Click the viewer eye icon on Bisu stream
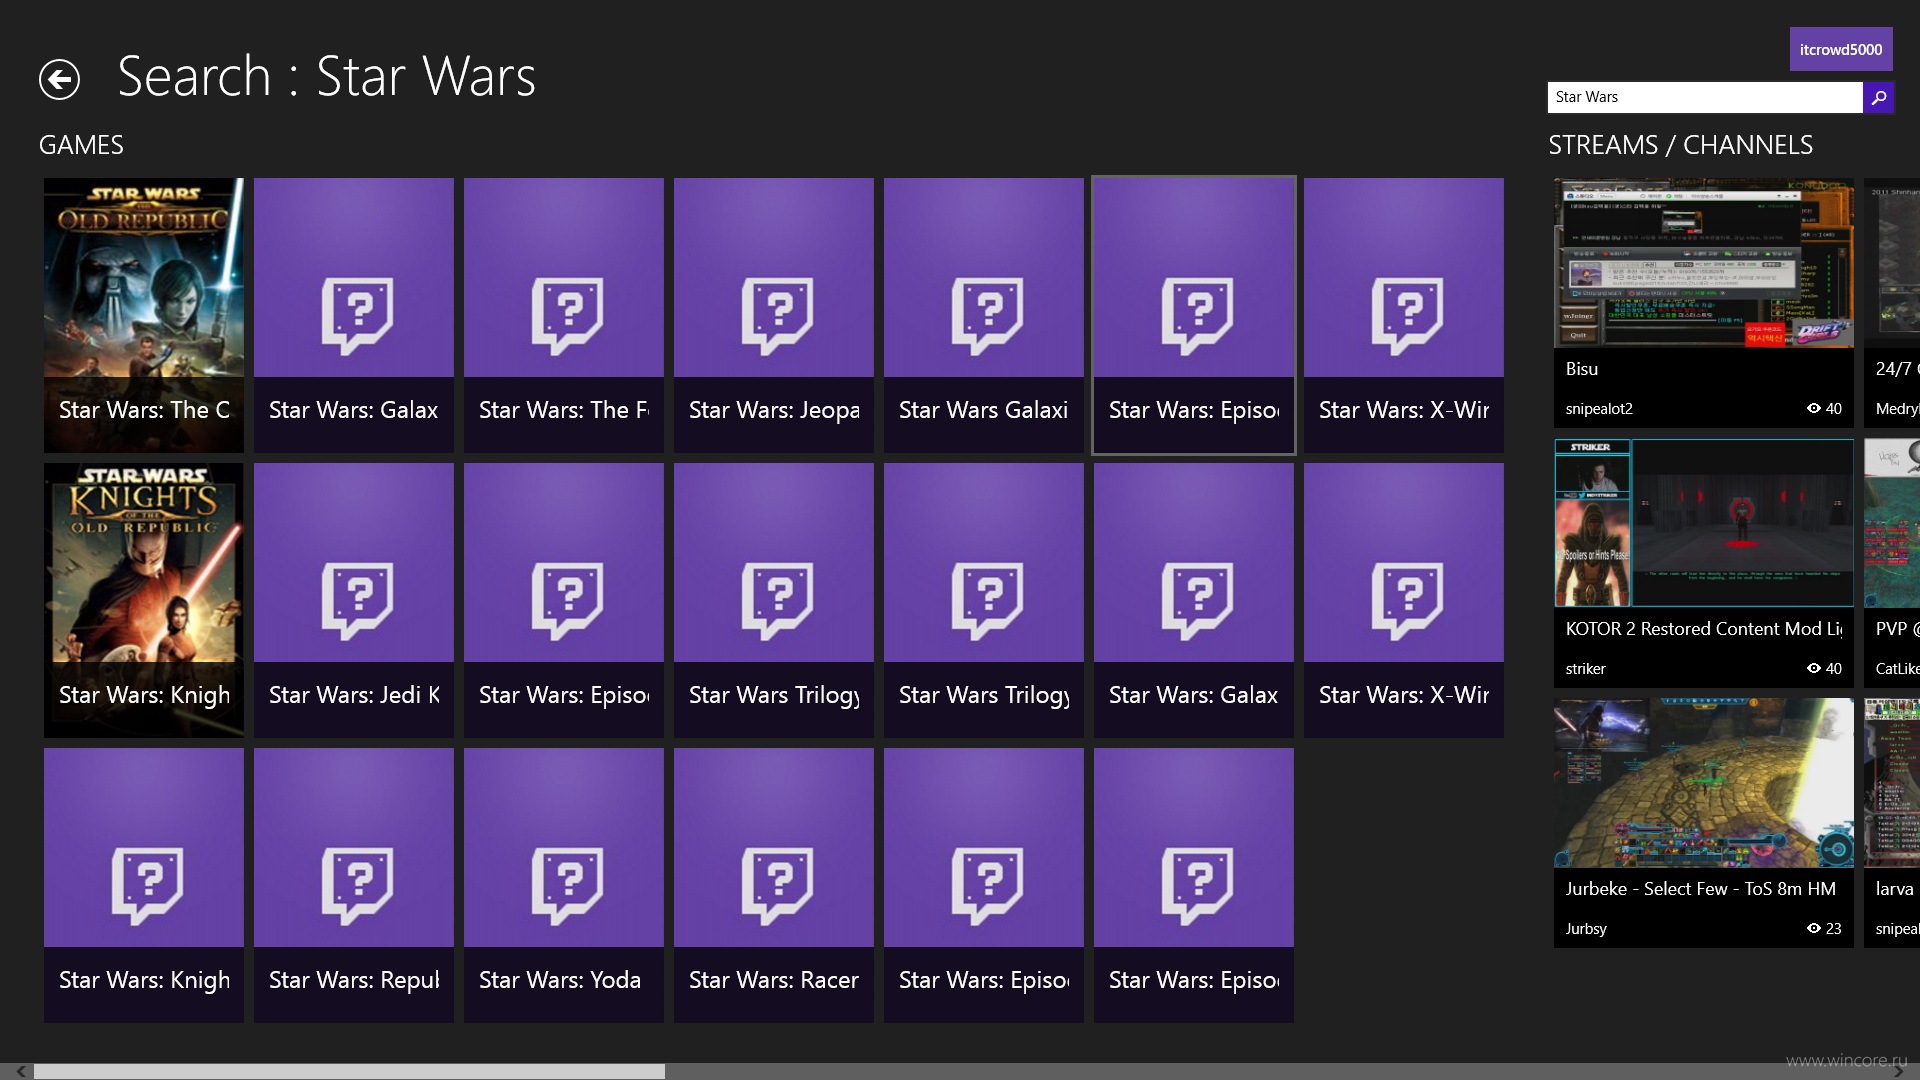 pyautogui.click(x=1813, y=408)
